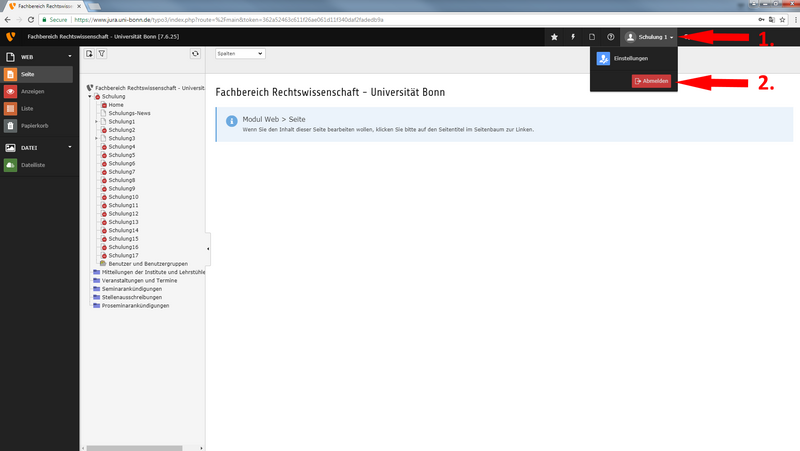Image resolution: width=800 pixels, height=451 pixels.
Task: Collapse the Schulung tree node
Action: click(x=90, y=96)
